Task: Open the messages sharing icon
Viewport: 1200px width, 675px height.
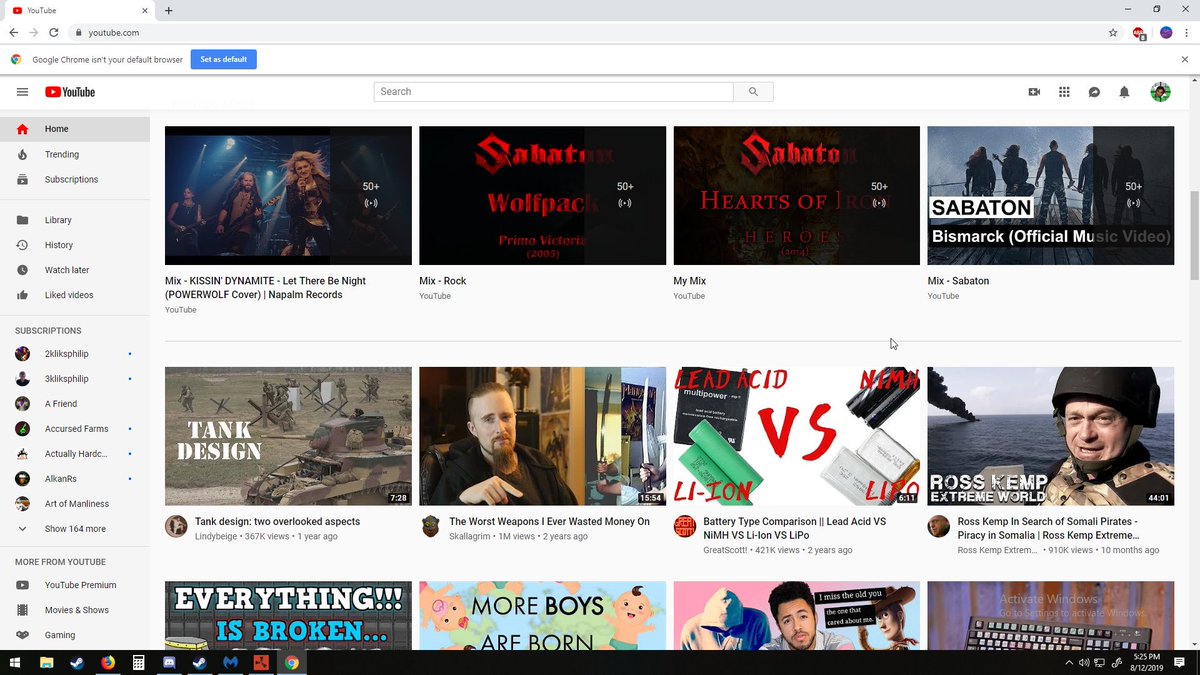Action: pos(1094,92)
